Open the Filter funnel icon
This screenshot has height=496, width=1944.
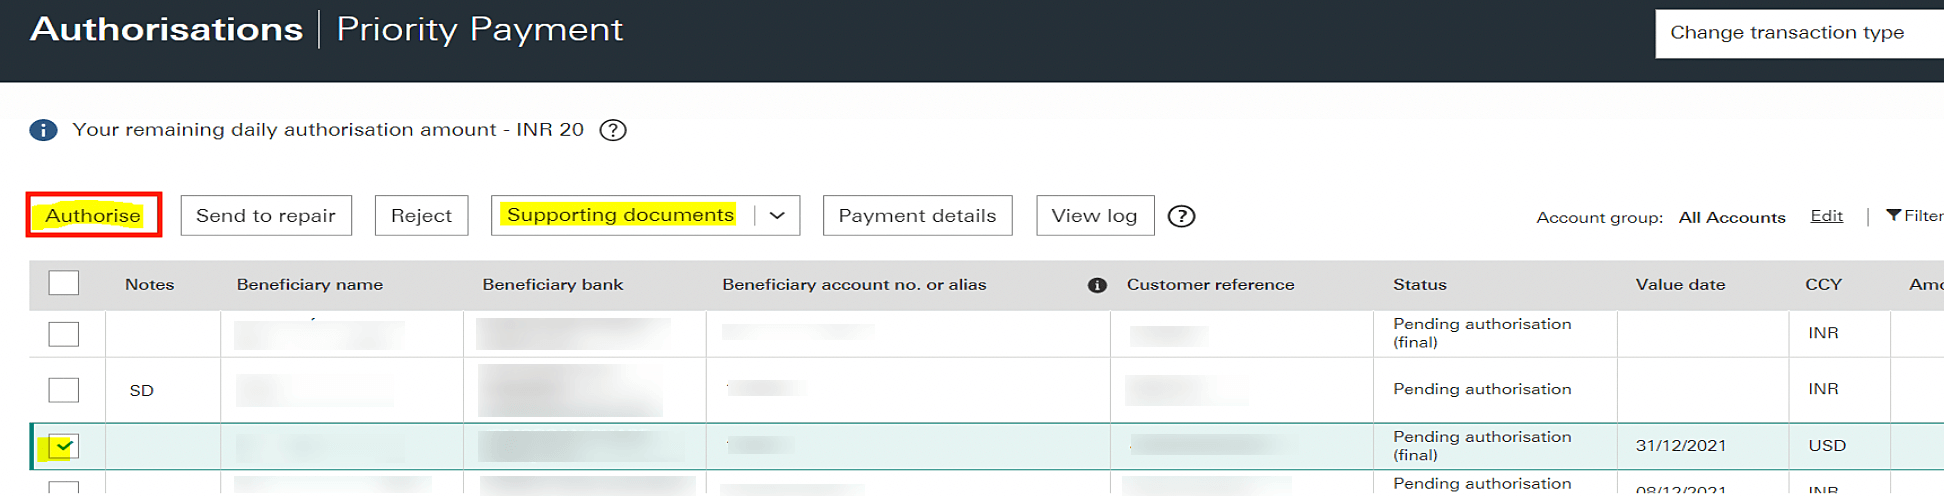click(1893, 215)
